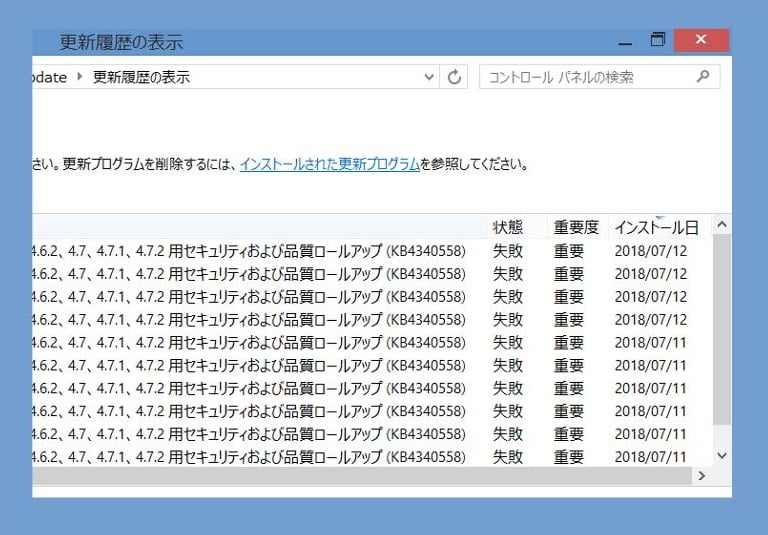This screenshot has width=768, height=535.
Task: Click the horizontal scrollbar thumb at the bottom
Action: click(x=360, y=476)
